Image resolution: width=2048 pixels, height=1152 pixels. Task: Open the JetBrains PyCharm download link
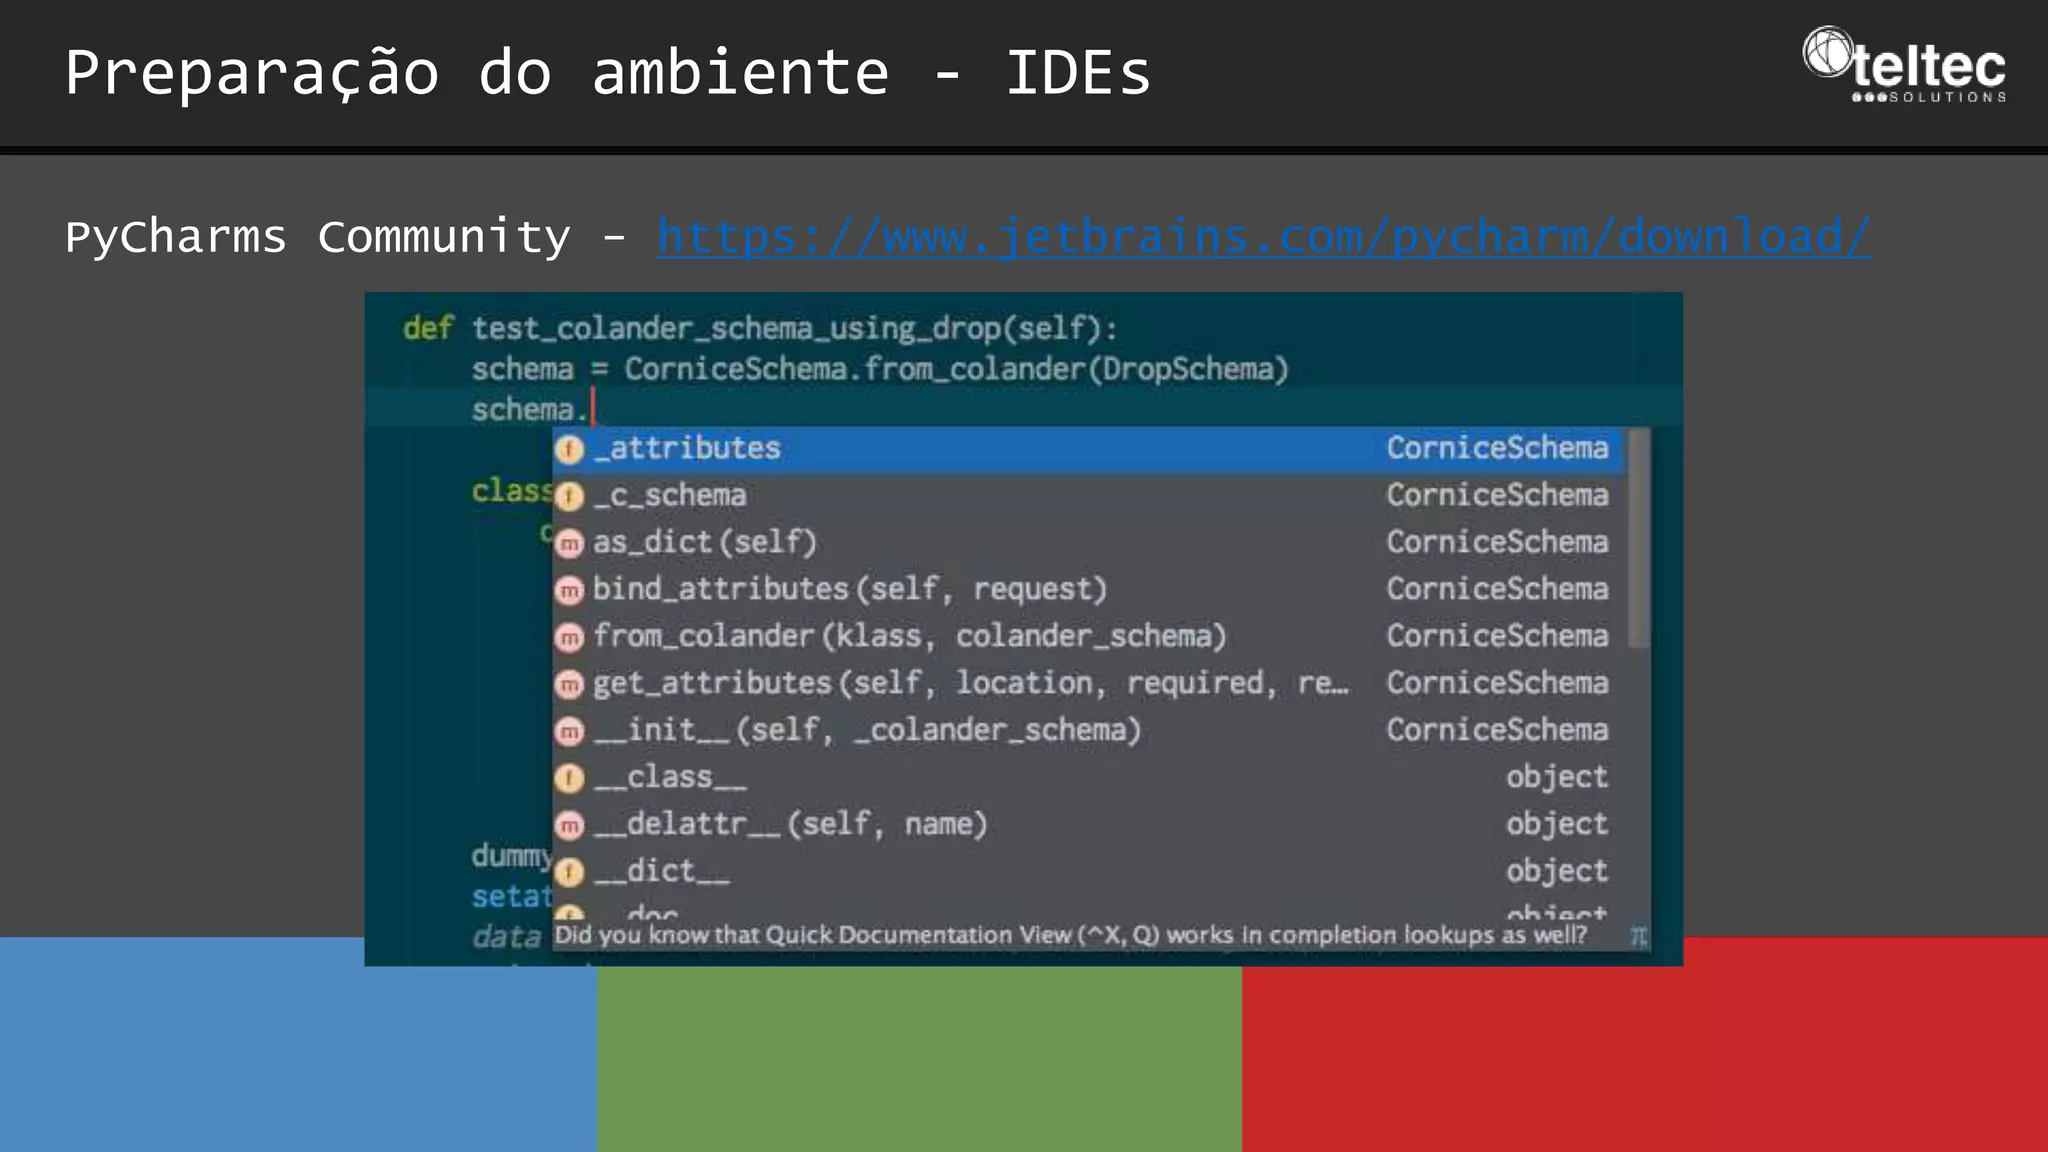[x=1263, y=238]
